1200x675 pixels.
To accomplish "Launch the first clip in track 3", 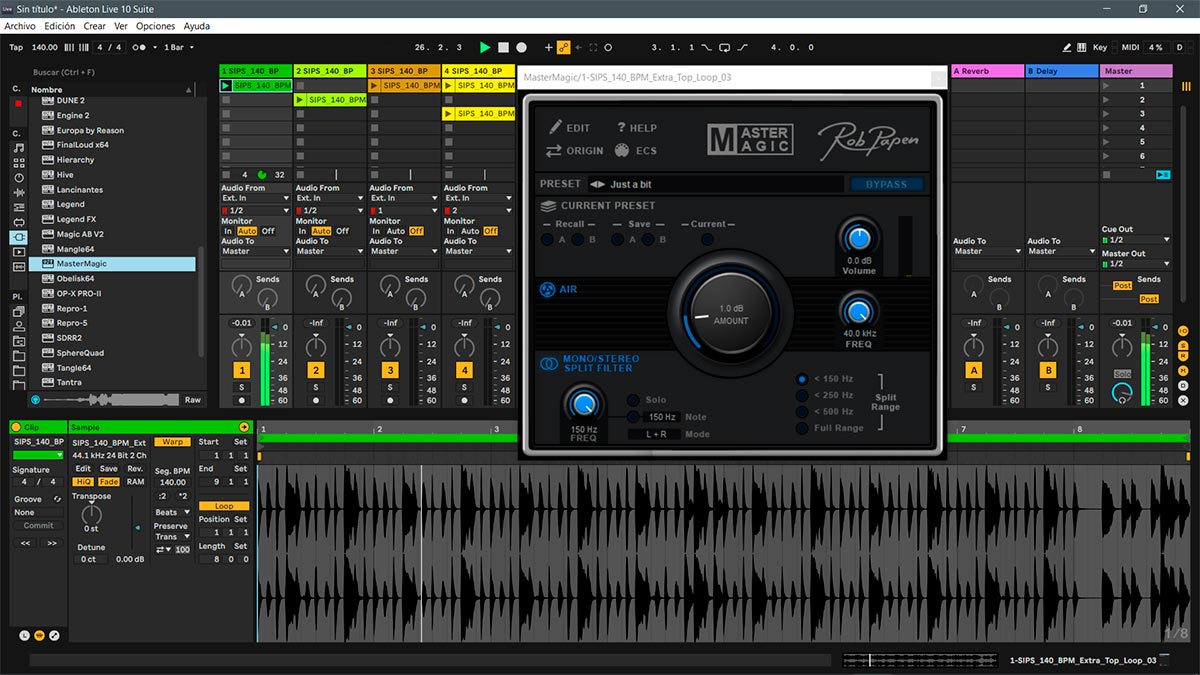I will click(375, 86).
